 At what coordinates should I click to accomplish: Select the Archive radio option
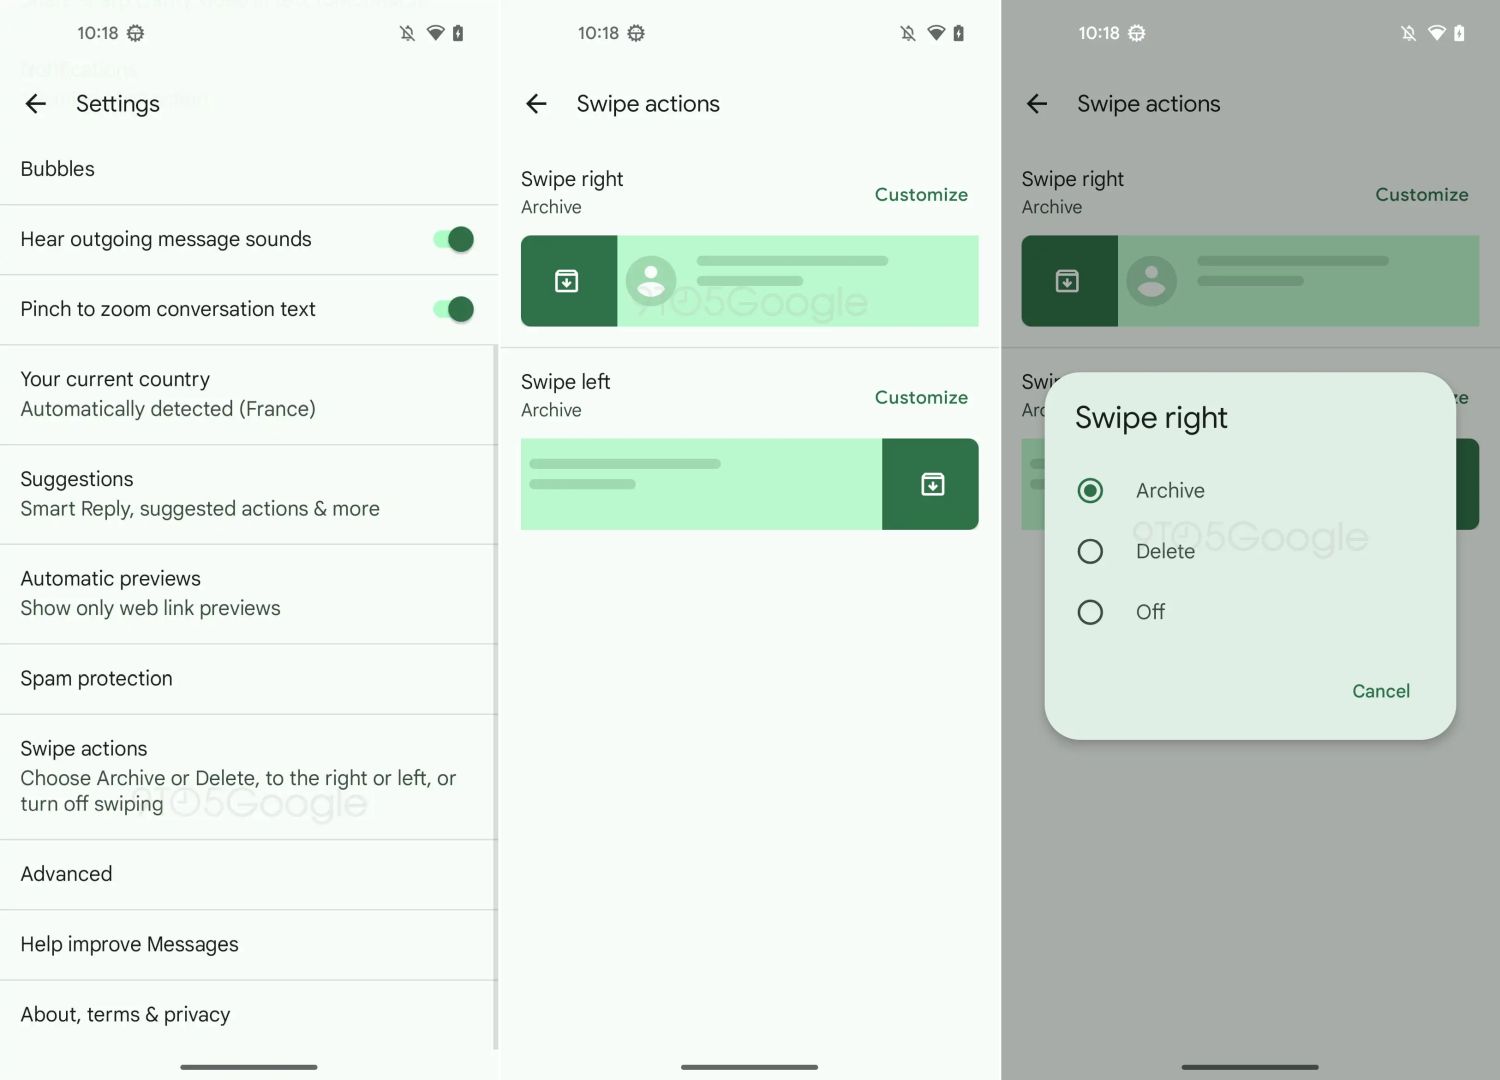pyautogui.click(x=1090, y=491)
